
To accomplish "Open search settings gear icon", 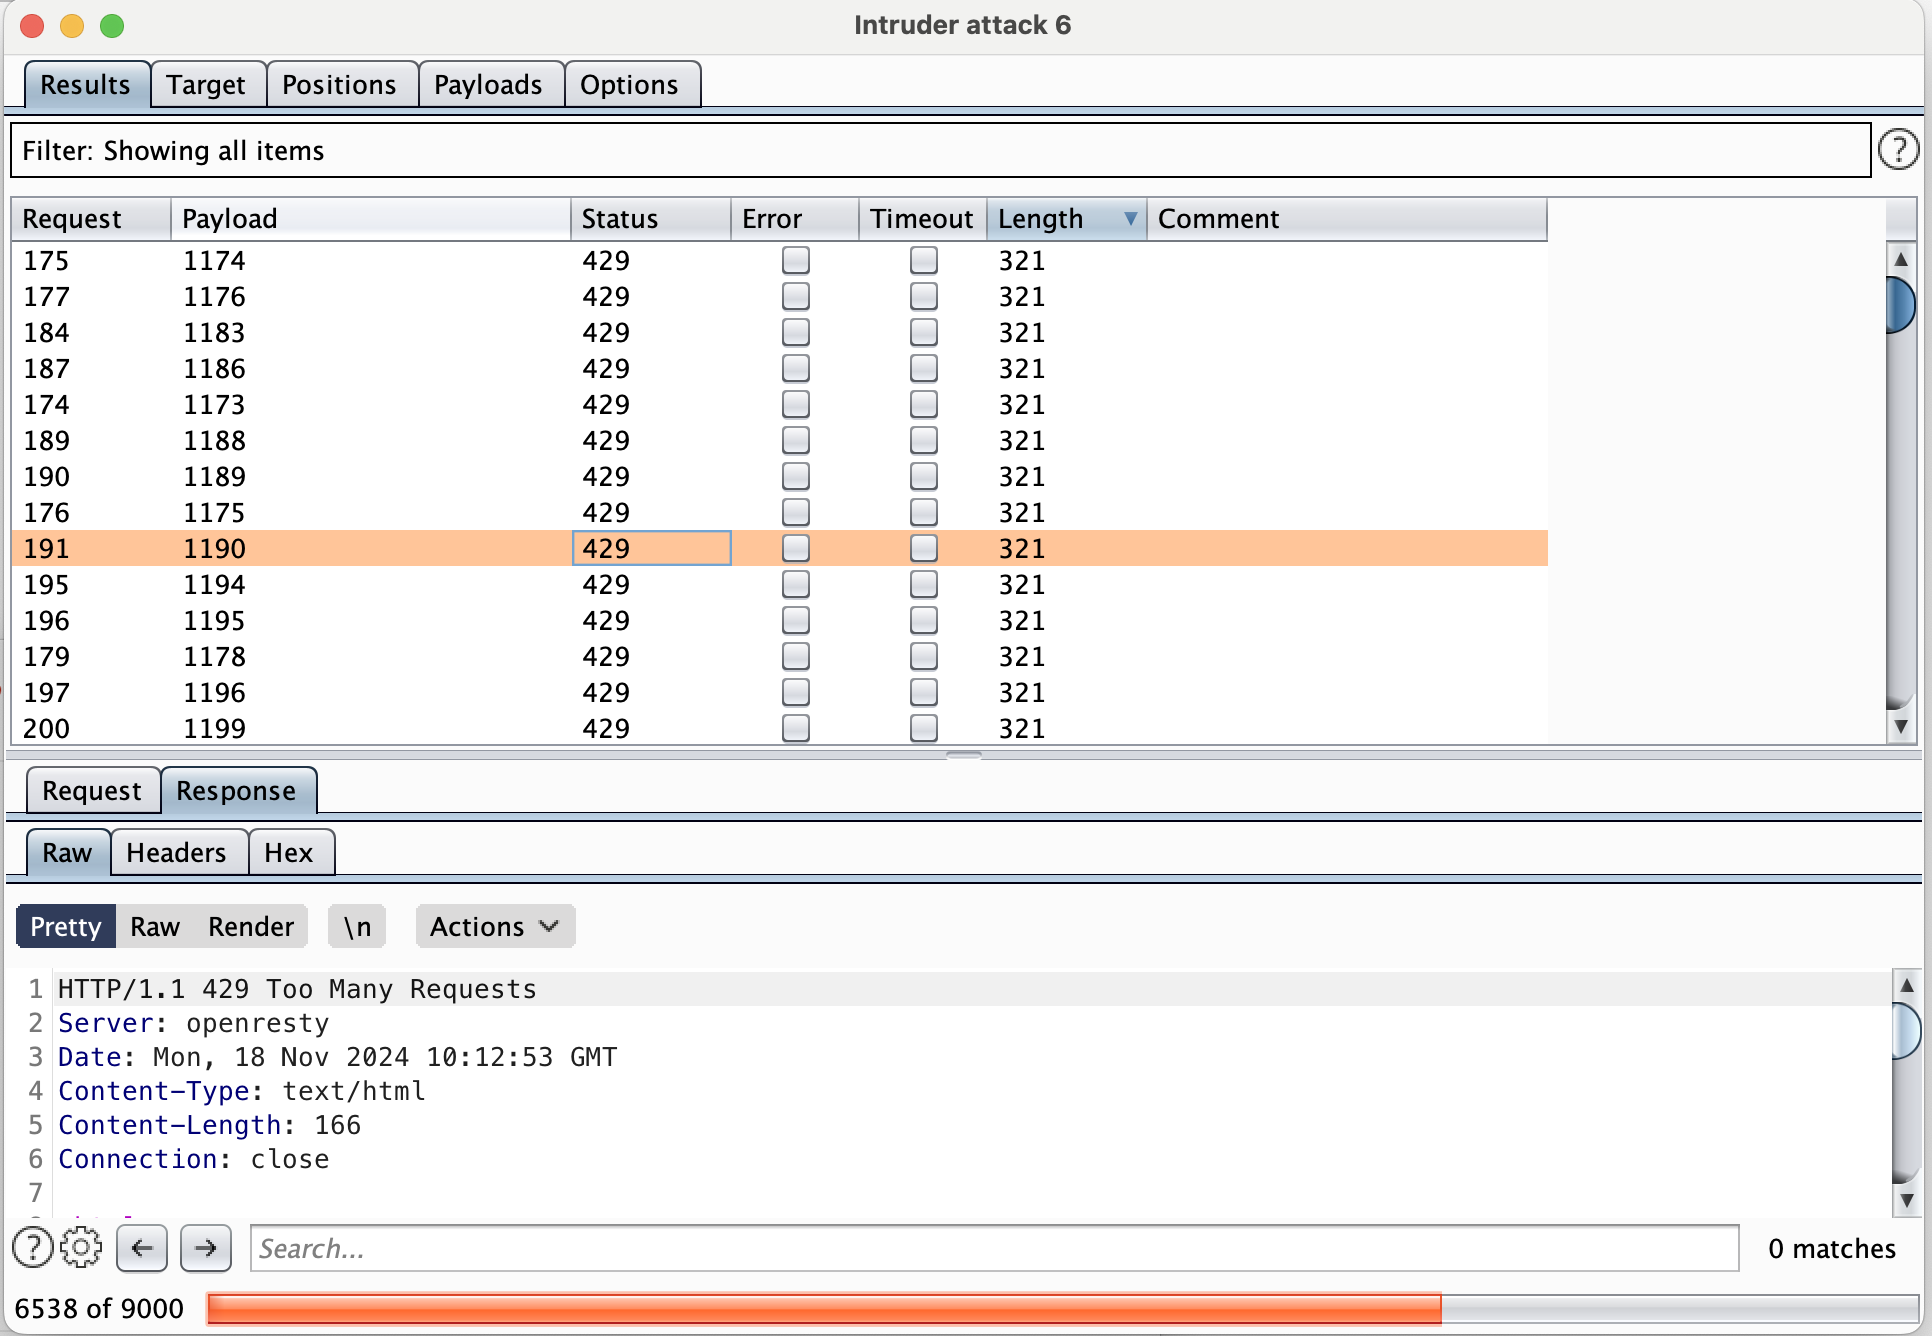I will pyautogui.click(x=81, y=1247).
